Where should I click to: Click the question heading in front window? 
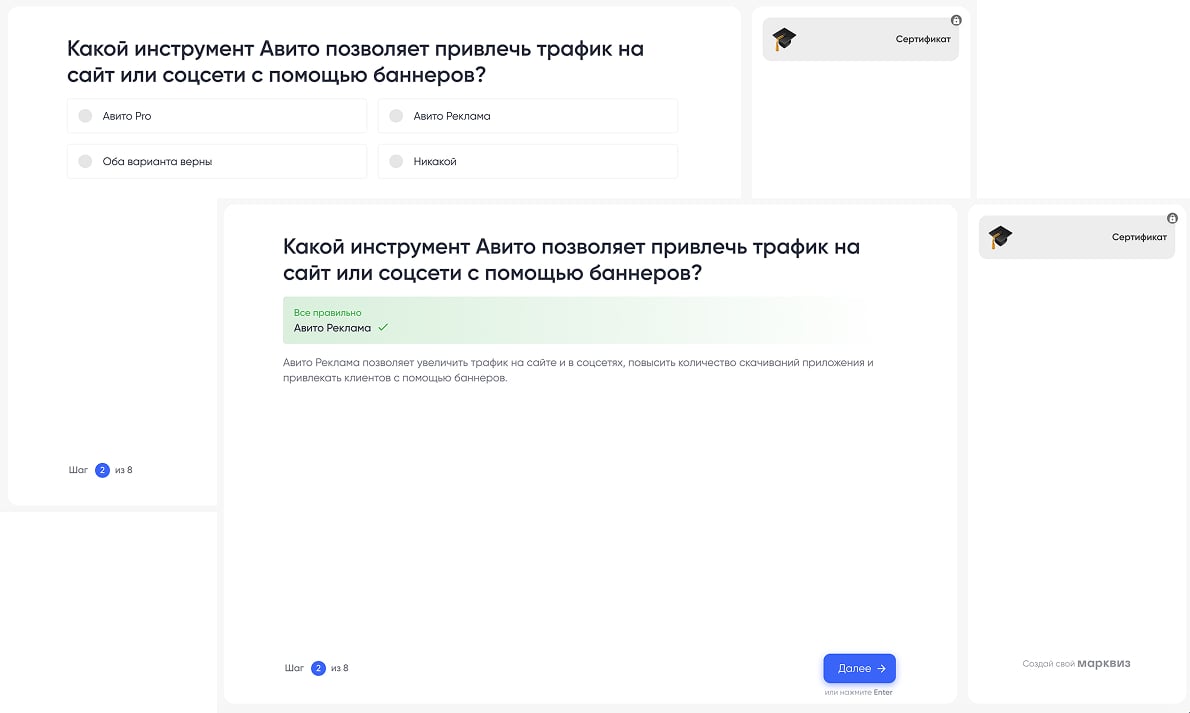571,259
